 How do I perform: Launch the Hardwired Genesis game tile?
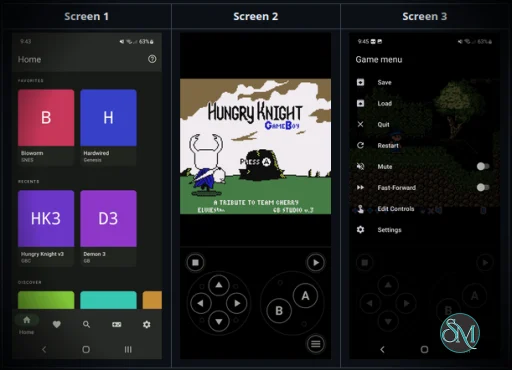(x=108, y=127)
